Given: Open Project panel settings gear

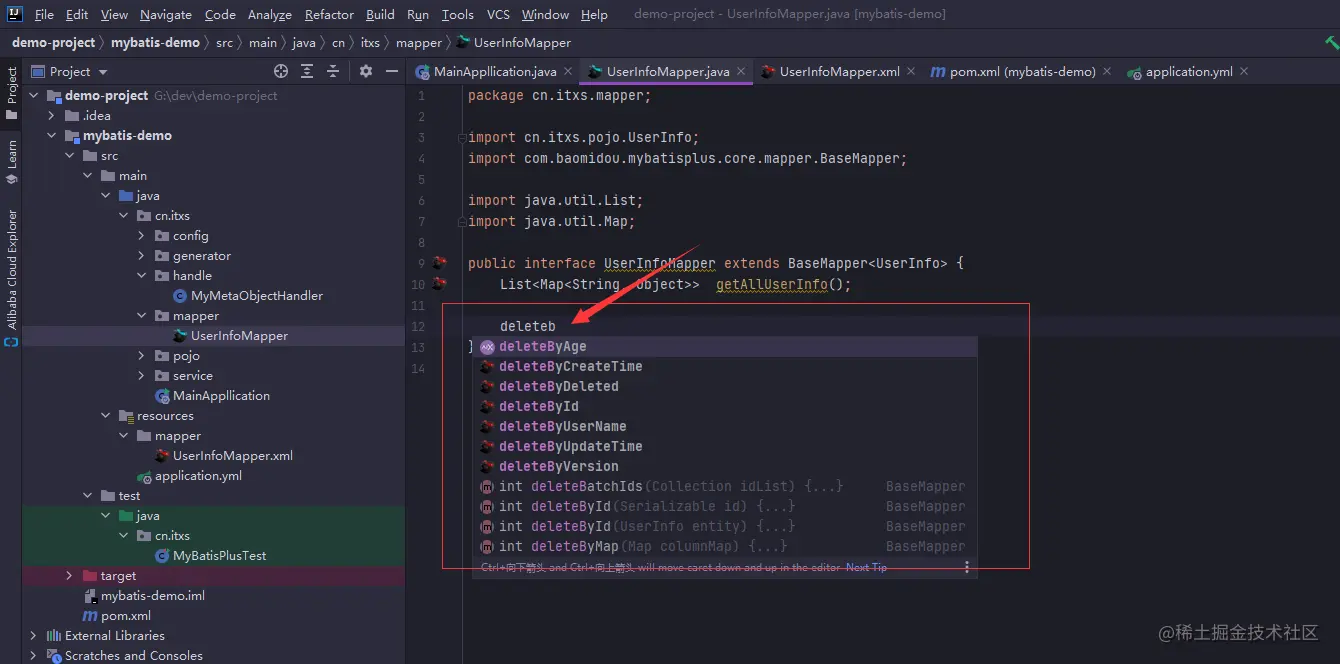Looking at the screenshot, I should click(x=366, y=72).
